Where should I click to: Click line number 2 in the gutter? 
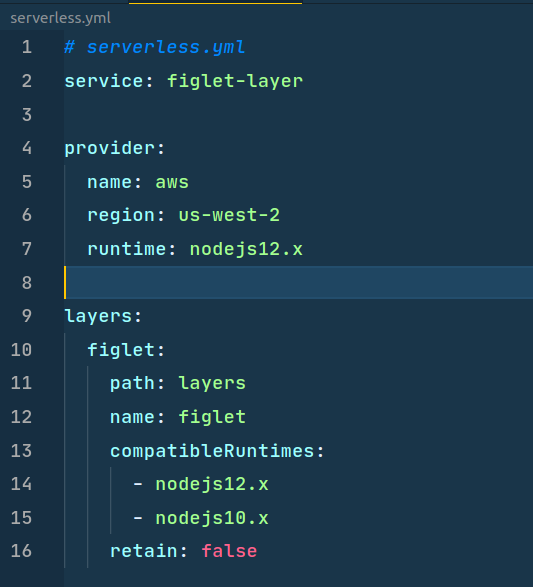coord(27,81)
